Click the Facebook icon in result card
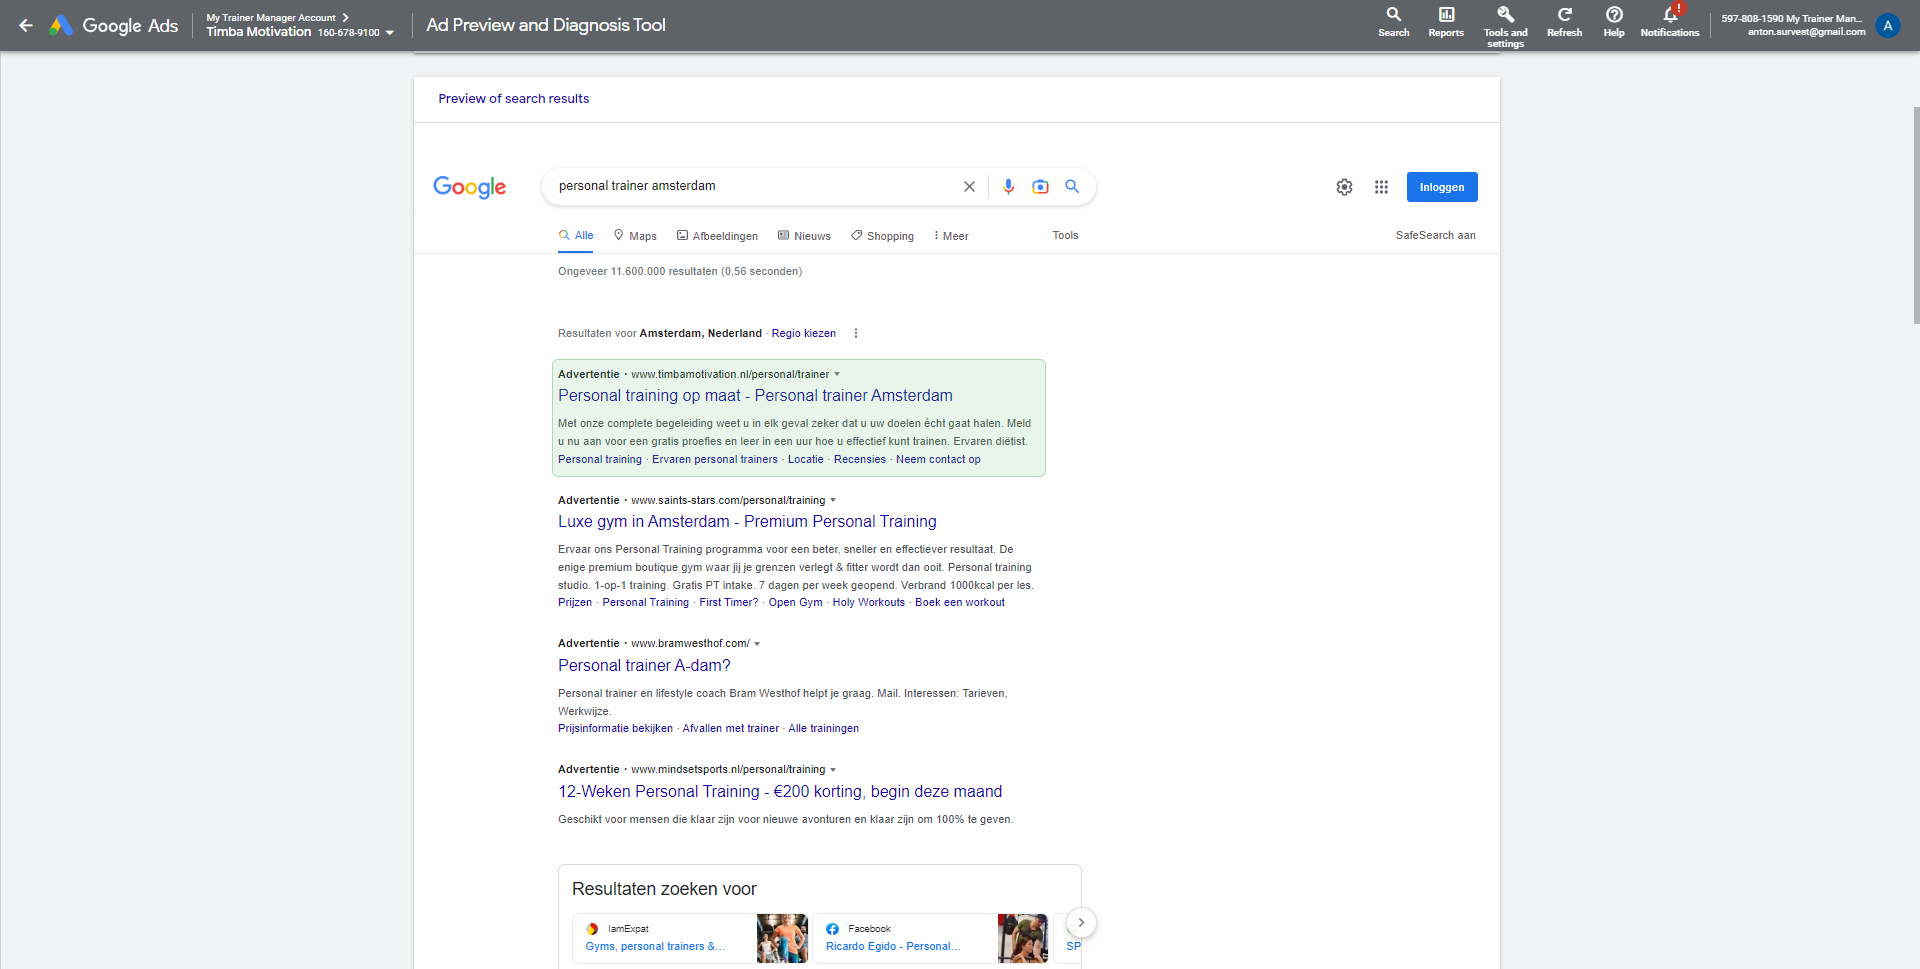 click(x=832, y=929)
